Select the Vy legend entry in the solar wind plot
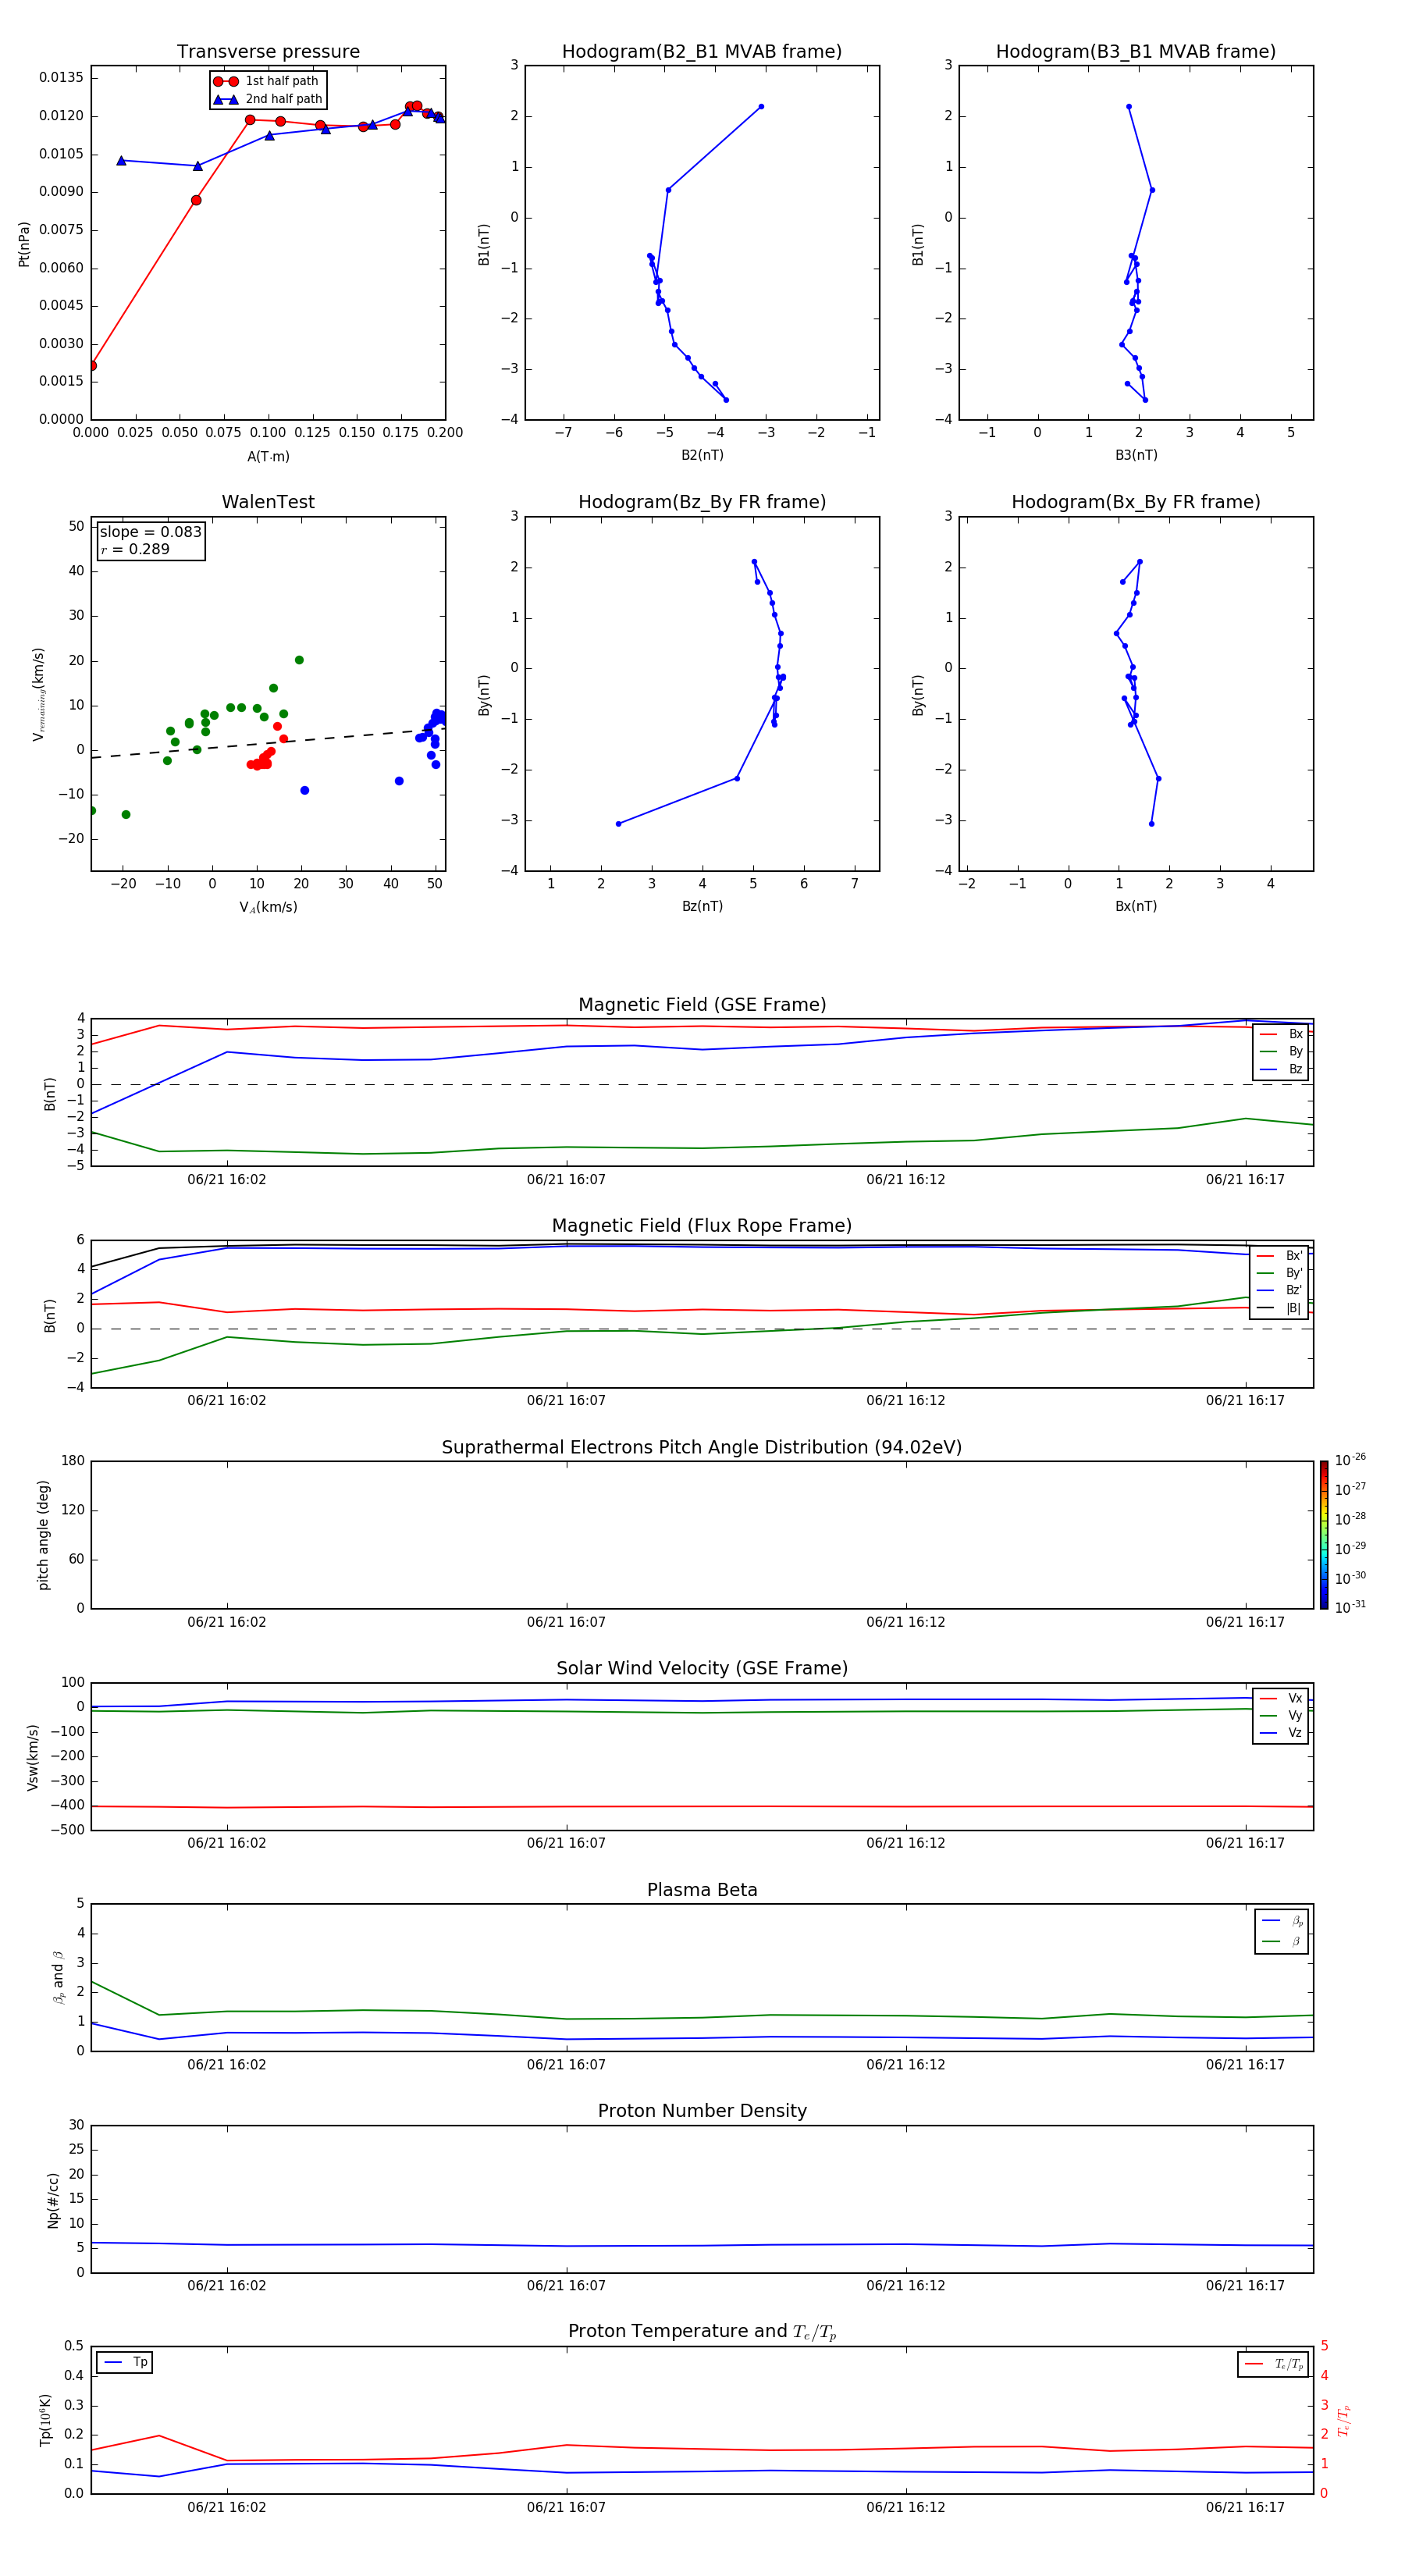1405x2576 pixels. (x=1281, y=1716)
